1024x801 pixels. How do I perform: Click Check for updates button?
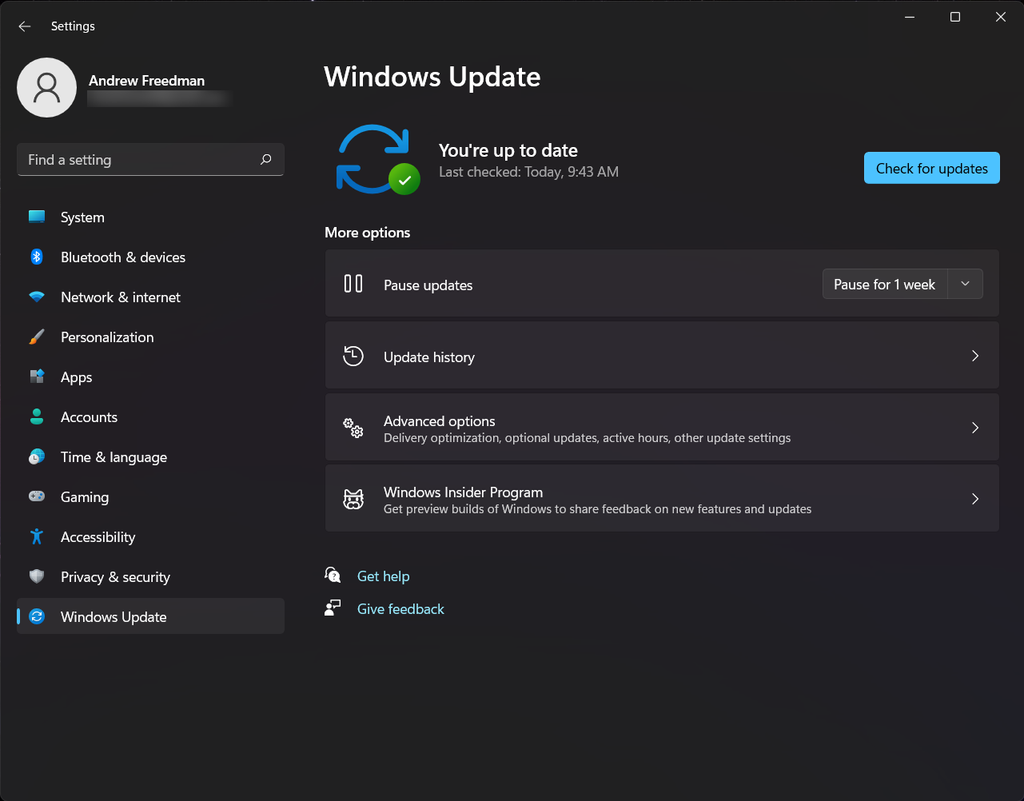tap(931, 168)
